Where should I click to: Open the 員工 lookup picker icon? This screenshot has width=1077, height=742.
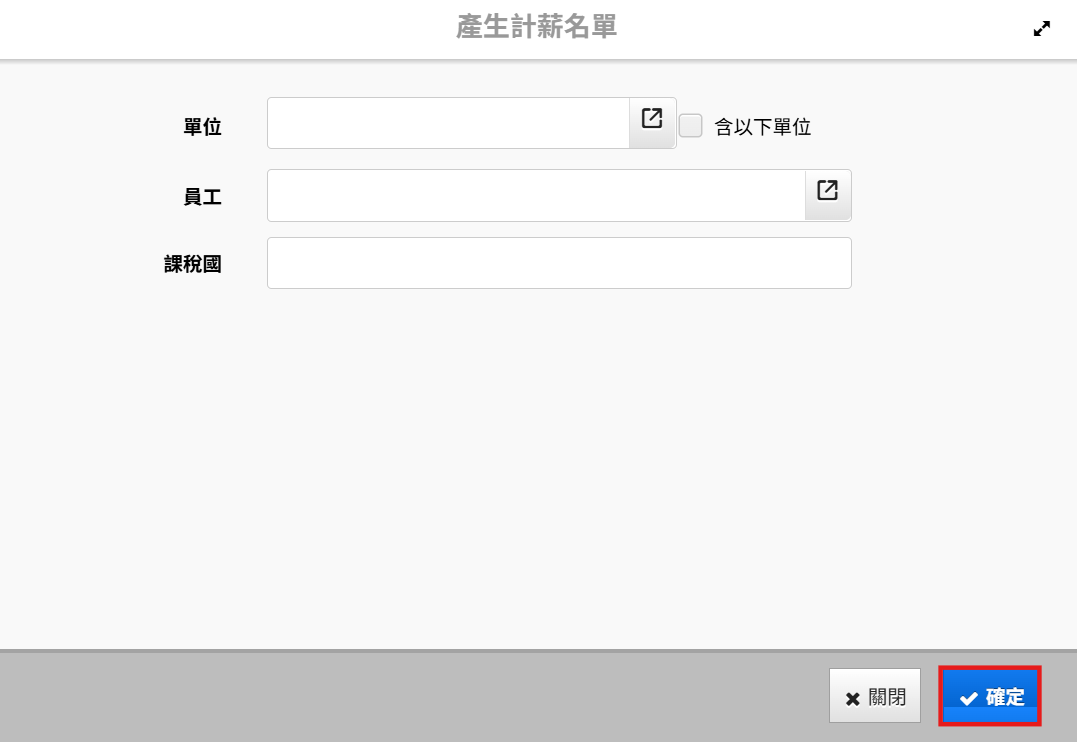[827, 192]
